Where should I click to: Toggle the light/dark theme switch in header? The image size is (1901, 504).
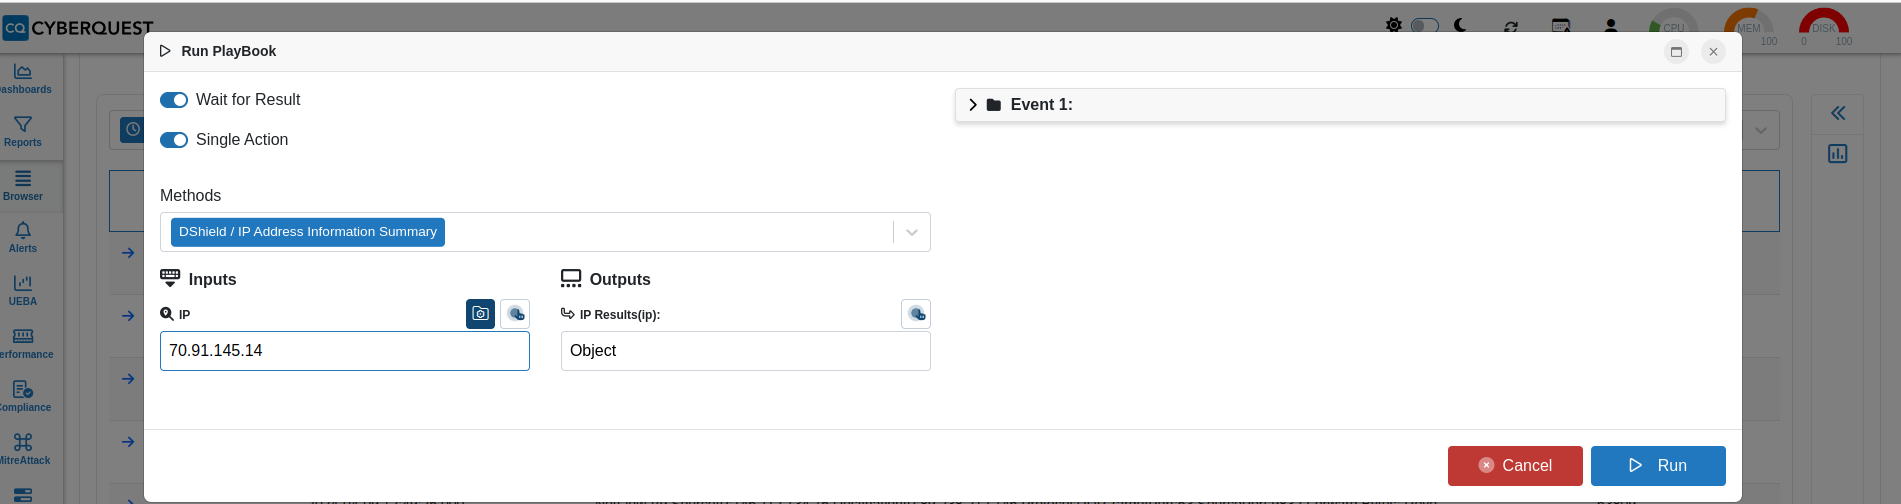point(1425,26)
